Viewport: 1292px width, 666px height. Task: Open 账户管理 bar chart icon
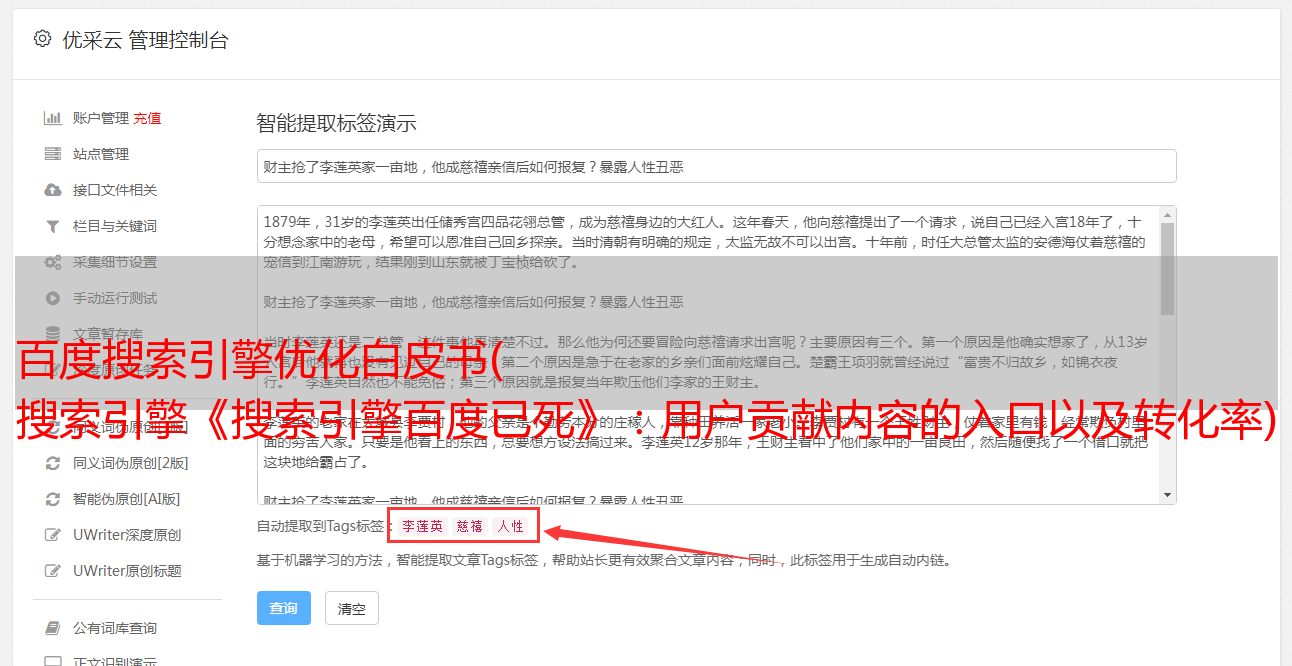53,118
